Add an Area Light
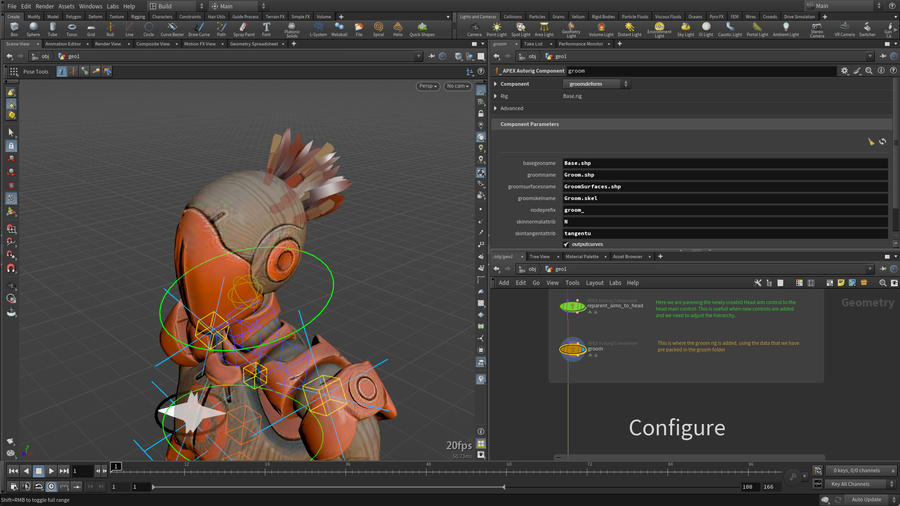This screenshot has height=506, width=900. pos(544,29)
